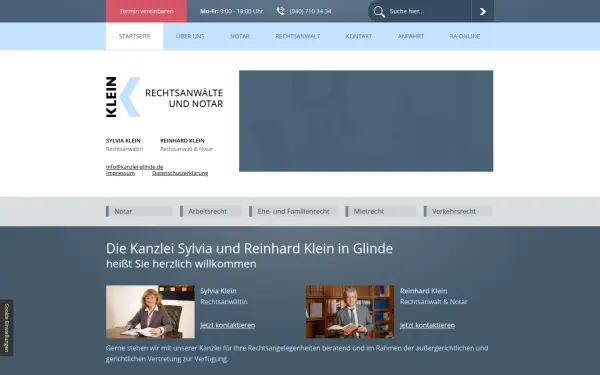
Task: Open the Startseite menu item
Action: coord(134,36)
